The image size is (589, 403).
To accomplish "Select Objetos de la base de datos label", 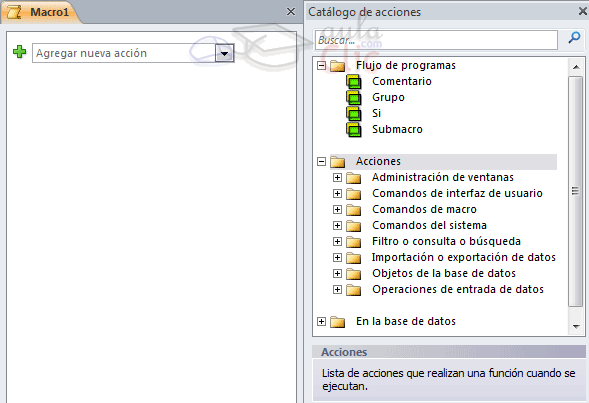I will [444, 273].
